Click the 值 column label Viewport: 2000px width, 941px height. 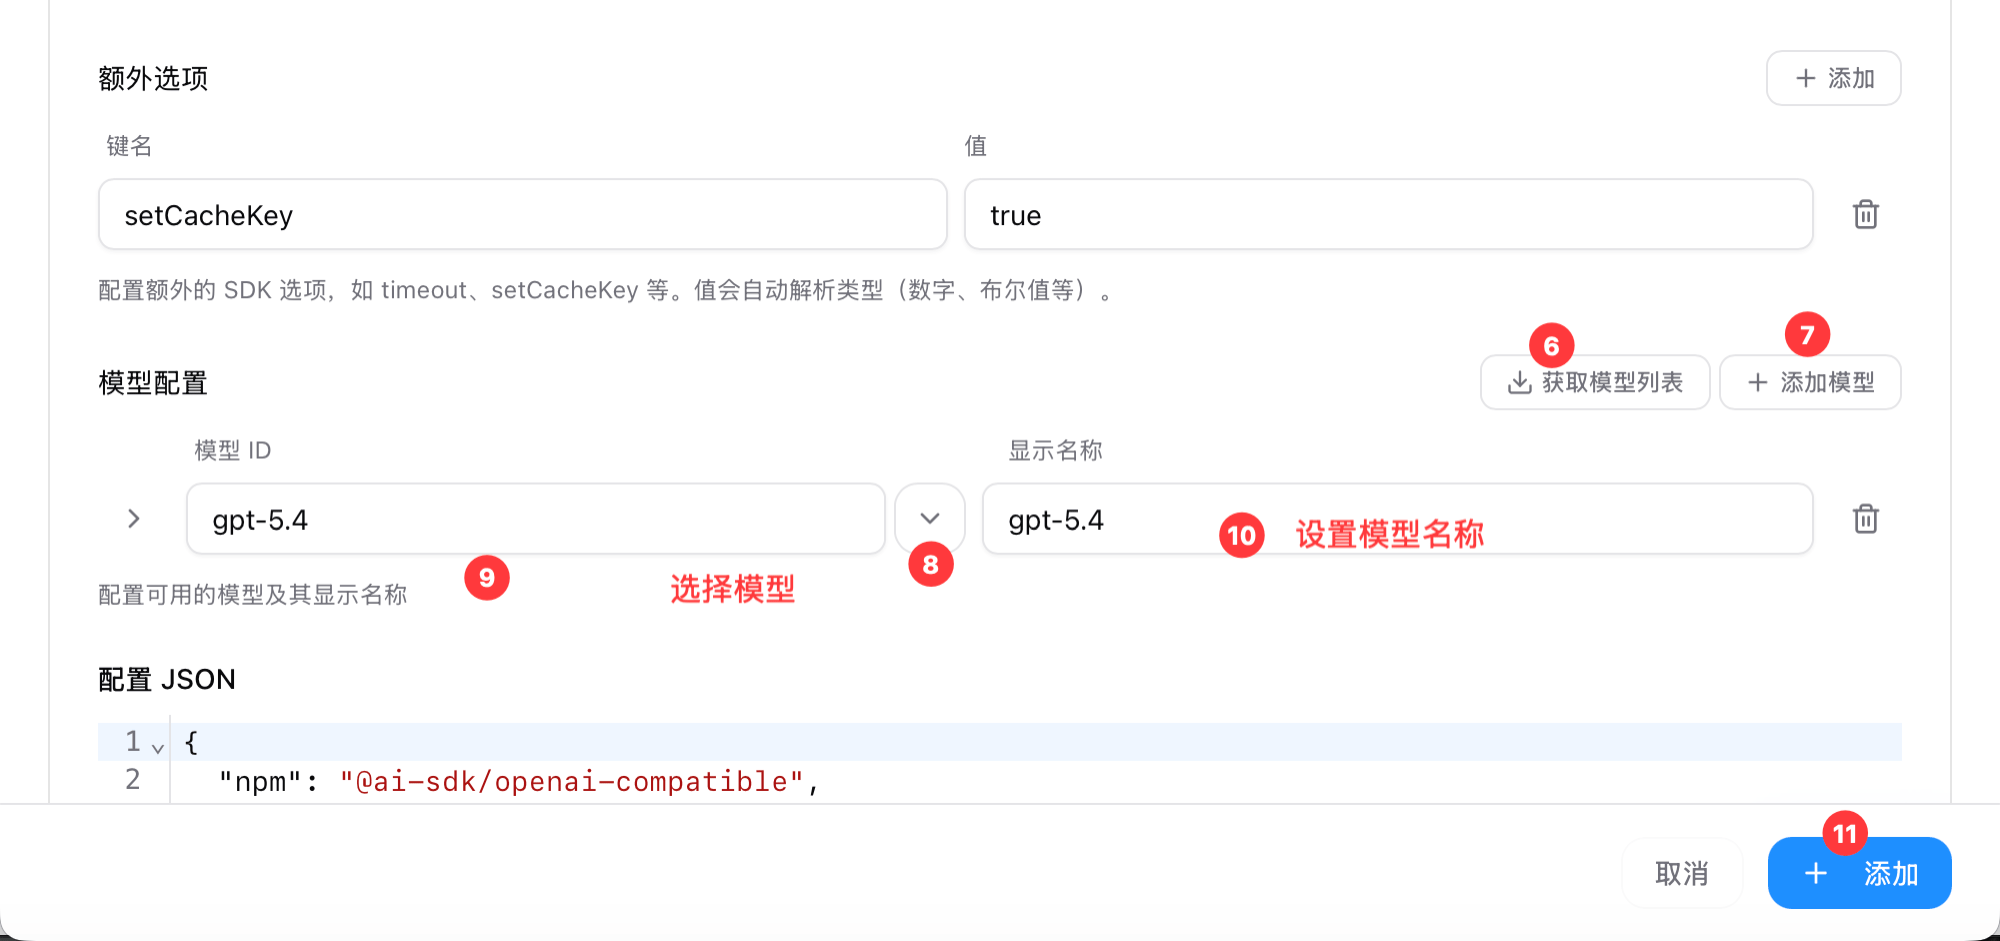(976, 146)
